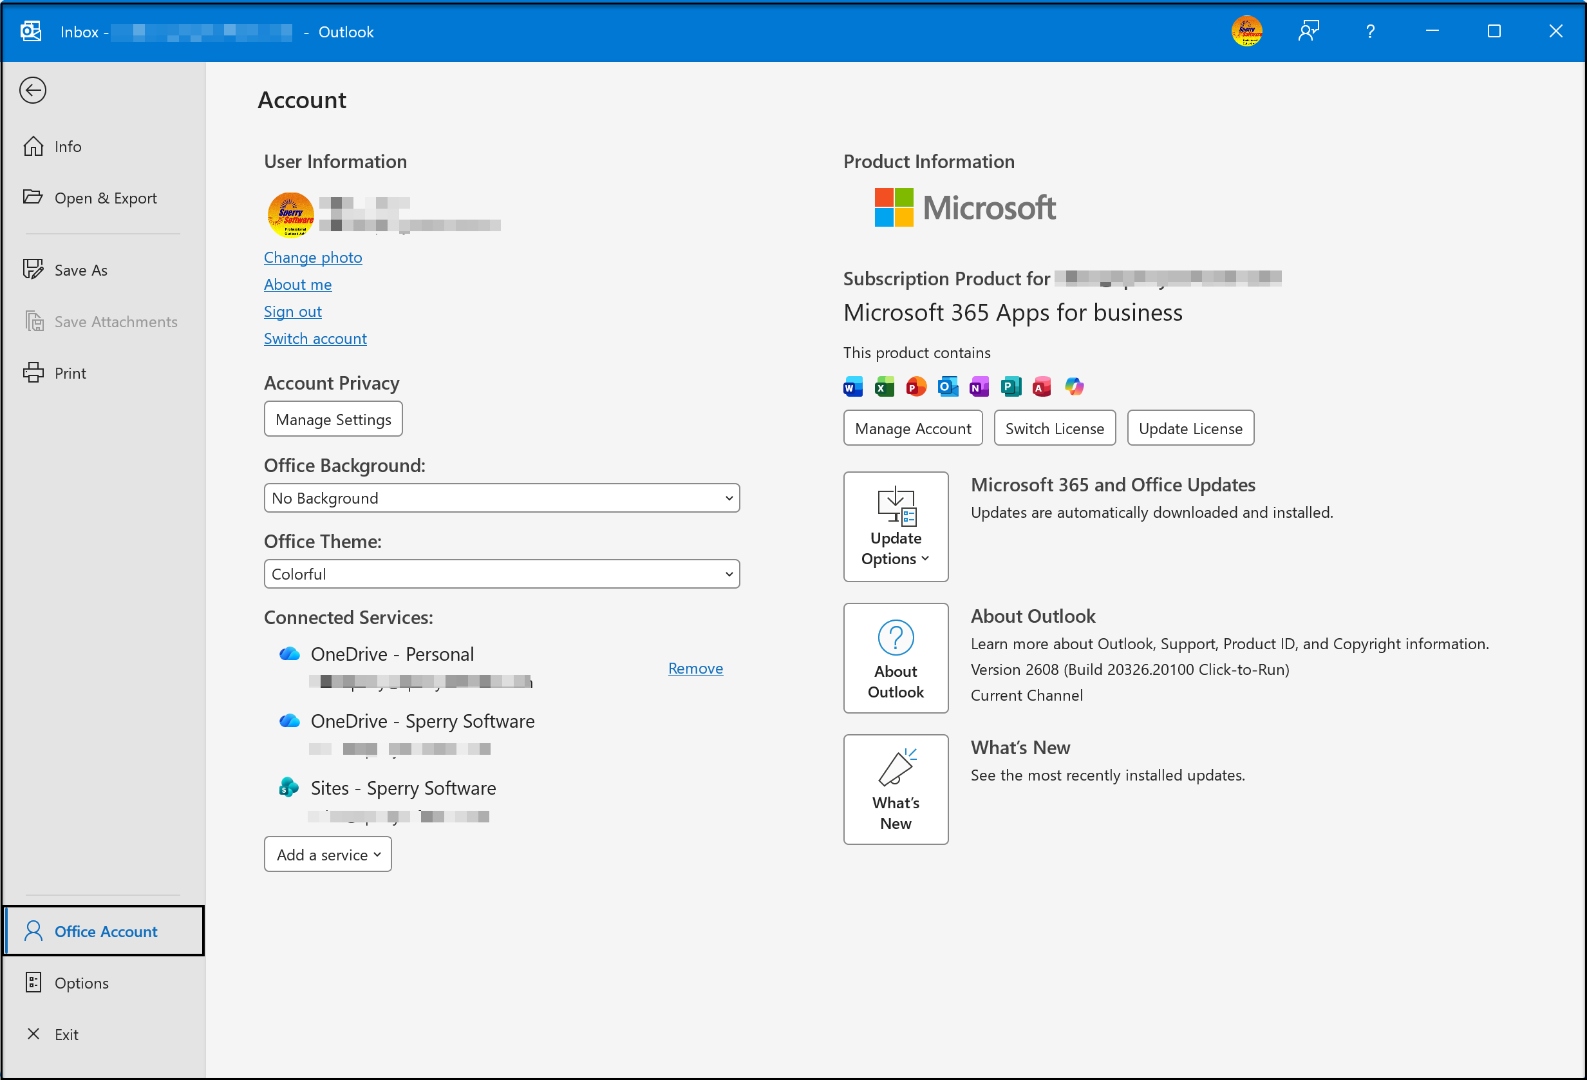
Task: Click the Open & Export folder icon
Action: click(x=33, y=197)
